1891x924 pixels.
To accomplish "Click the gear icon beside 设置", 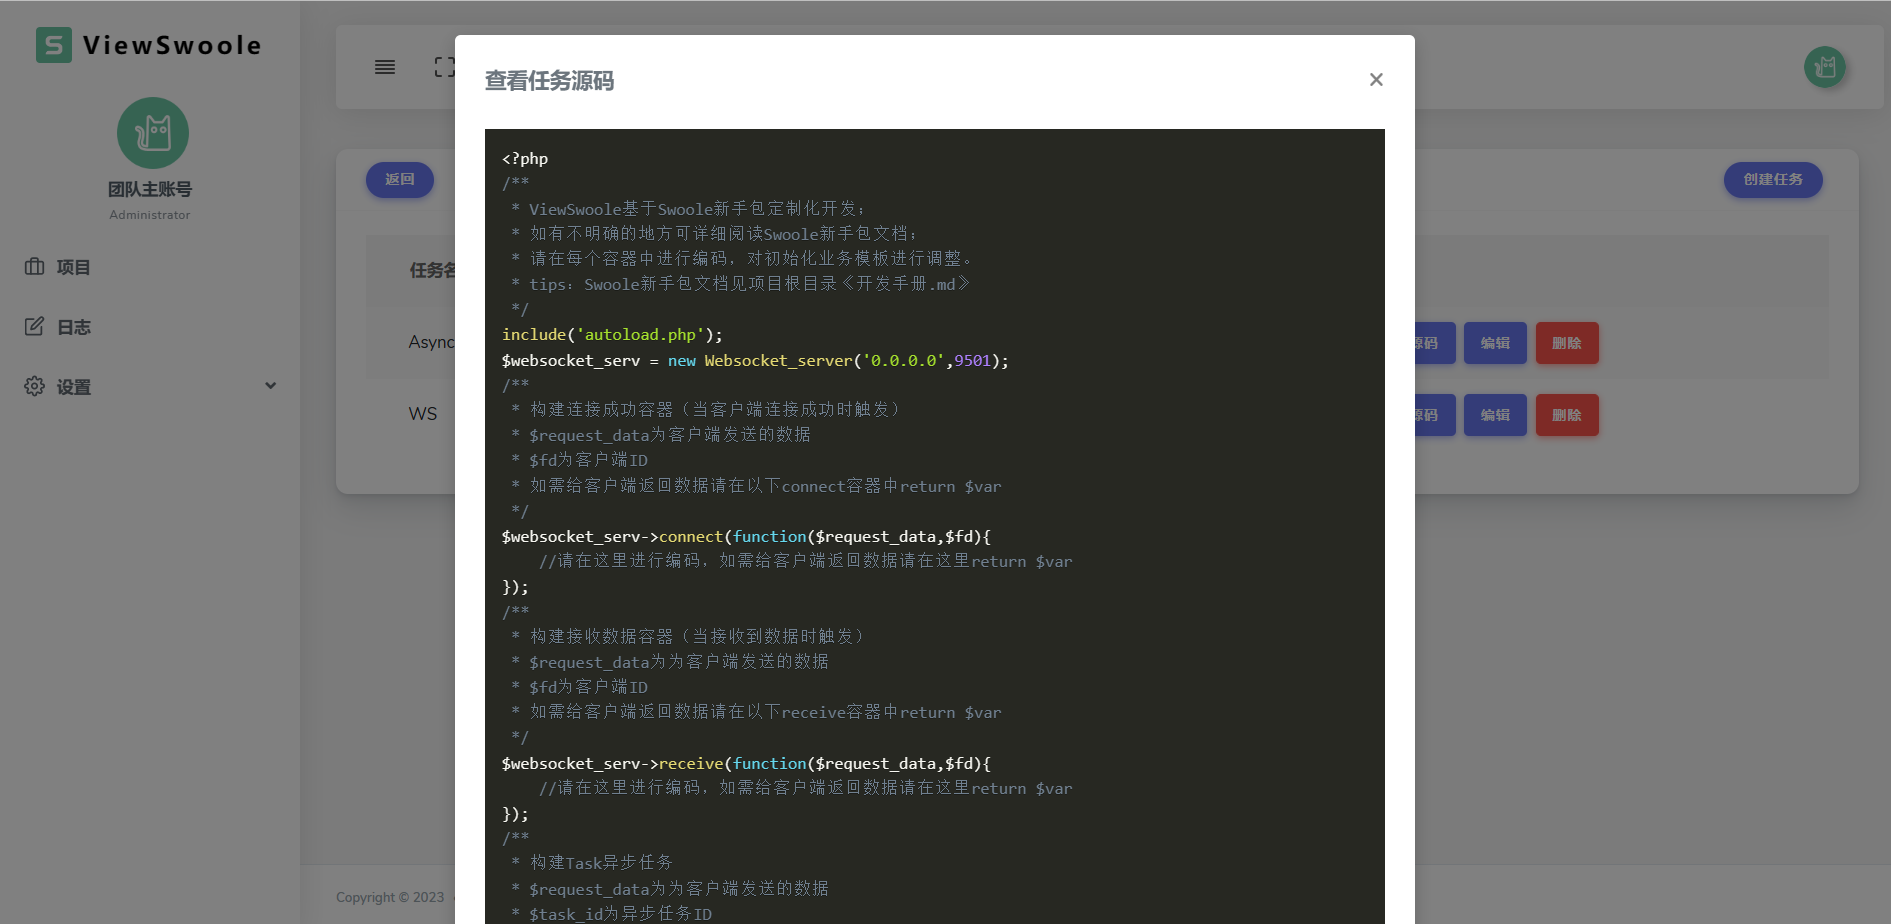I will tap(35, 386).
